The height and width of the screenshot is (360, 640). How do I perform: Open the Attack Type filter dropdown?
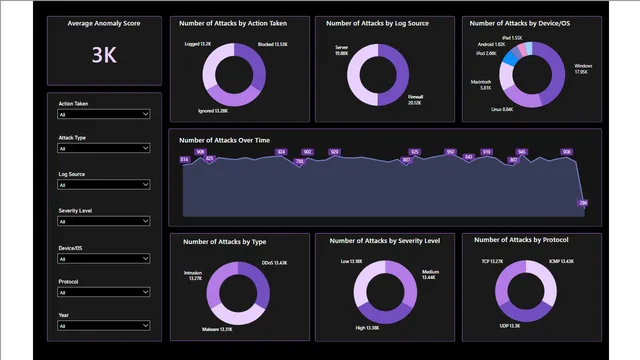[x=104, y=148]
